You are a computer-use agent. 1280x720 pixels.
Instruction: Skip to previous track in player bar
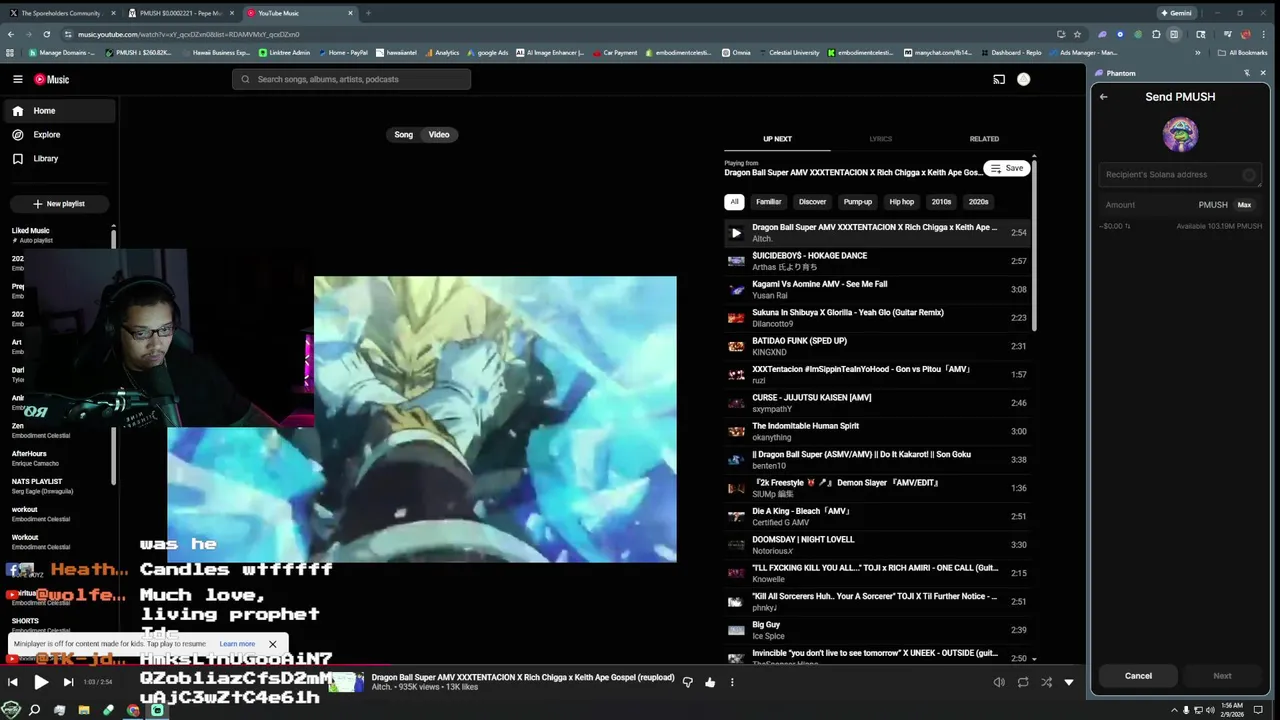coord(13,682)
